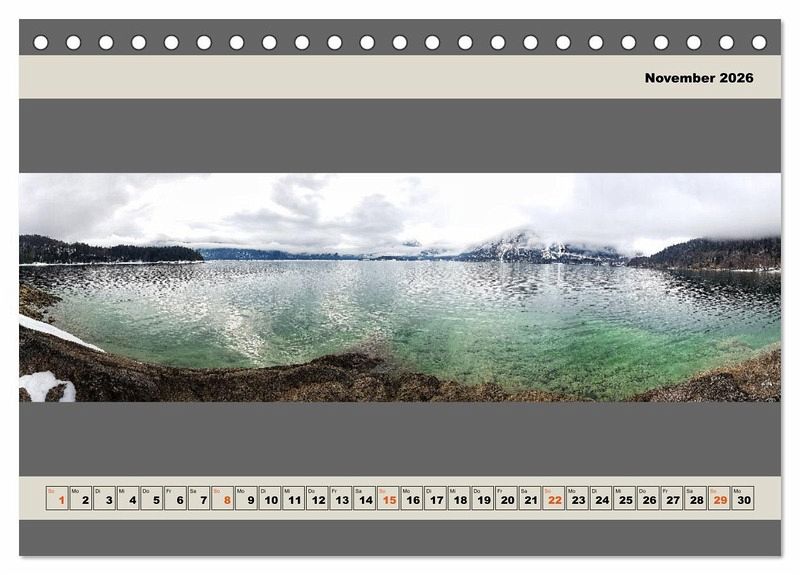Click the first binding hole on left
Viewport: 800px width, 575px height.
pos(41,42)
